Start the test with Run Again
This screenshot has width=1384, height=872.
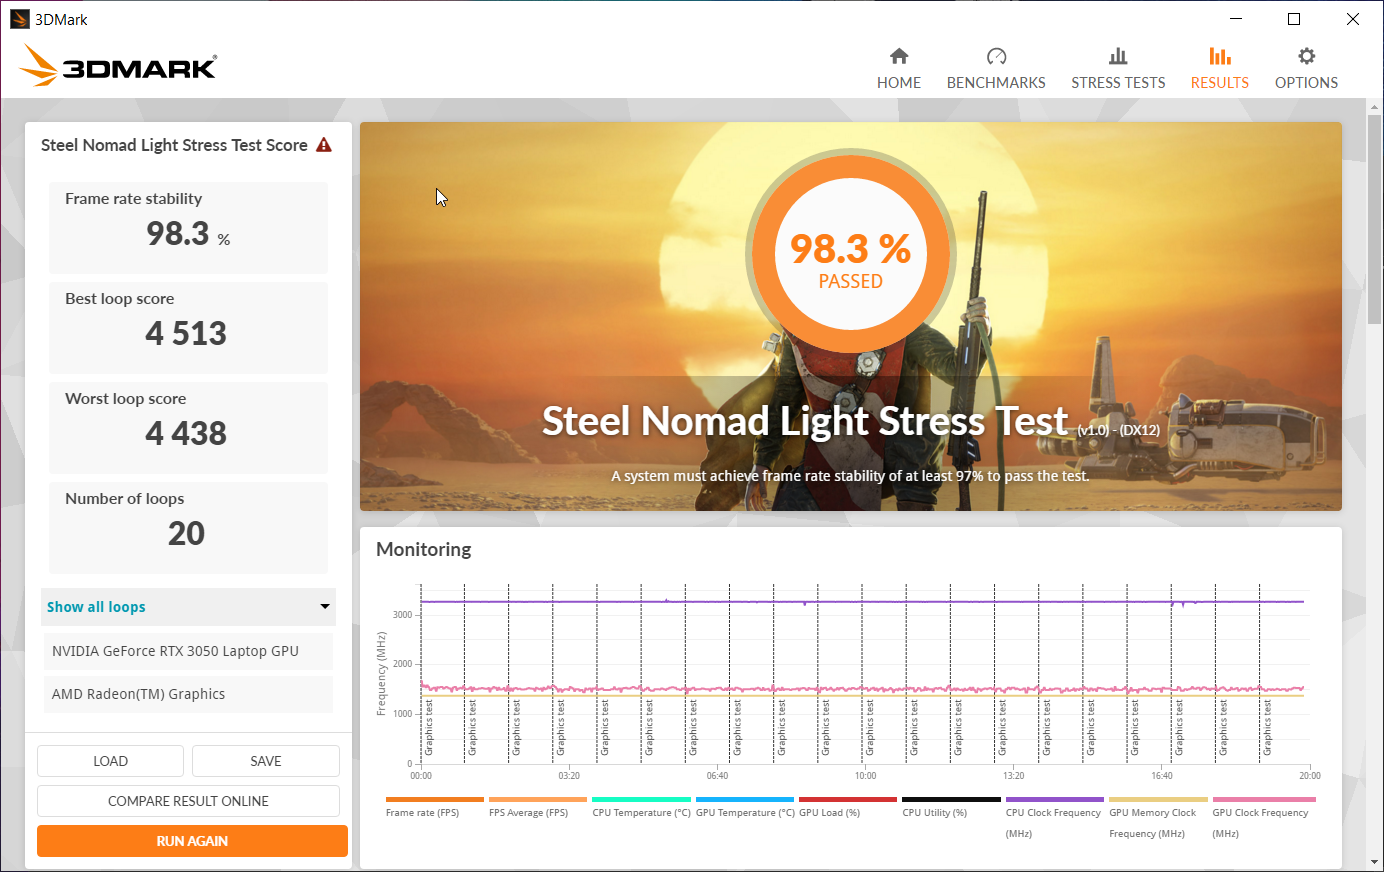coord(192,841)
